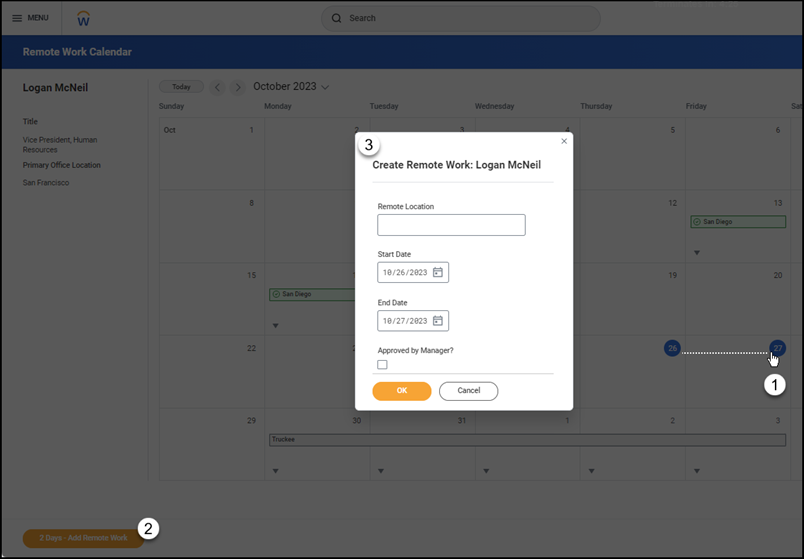Expand the arrow under Thursday November 2

[592, 471]
